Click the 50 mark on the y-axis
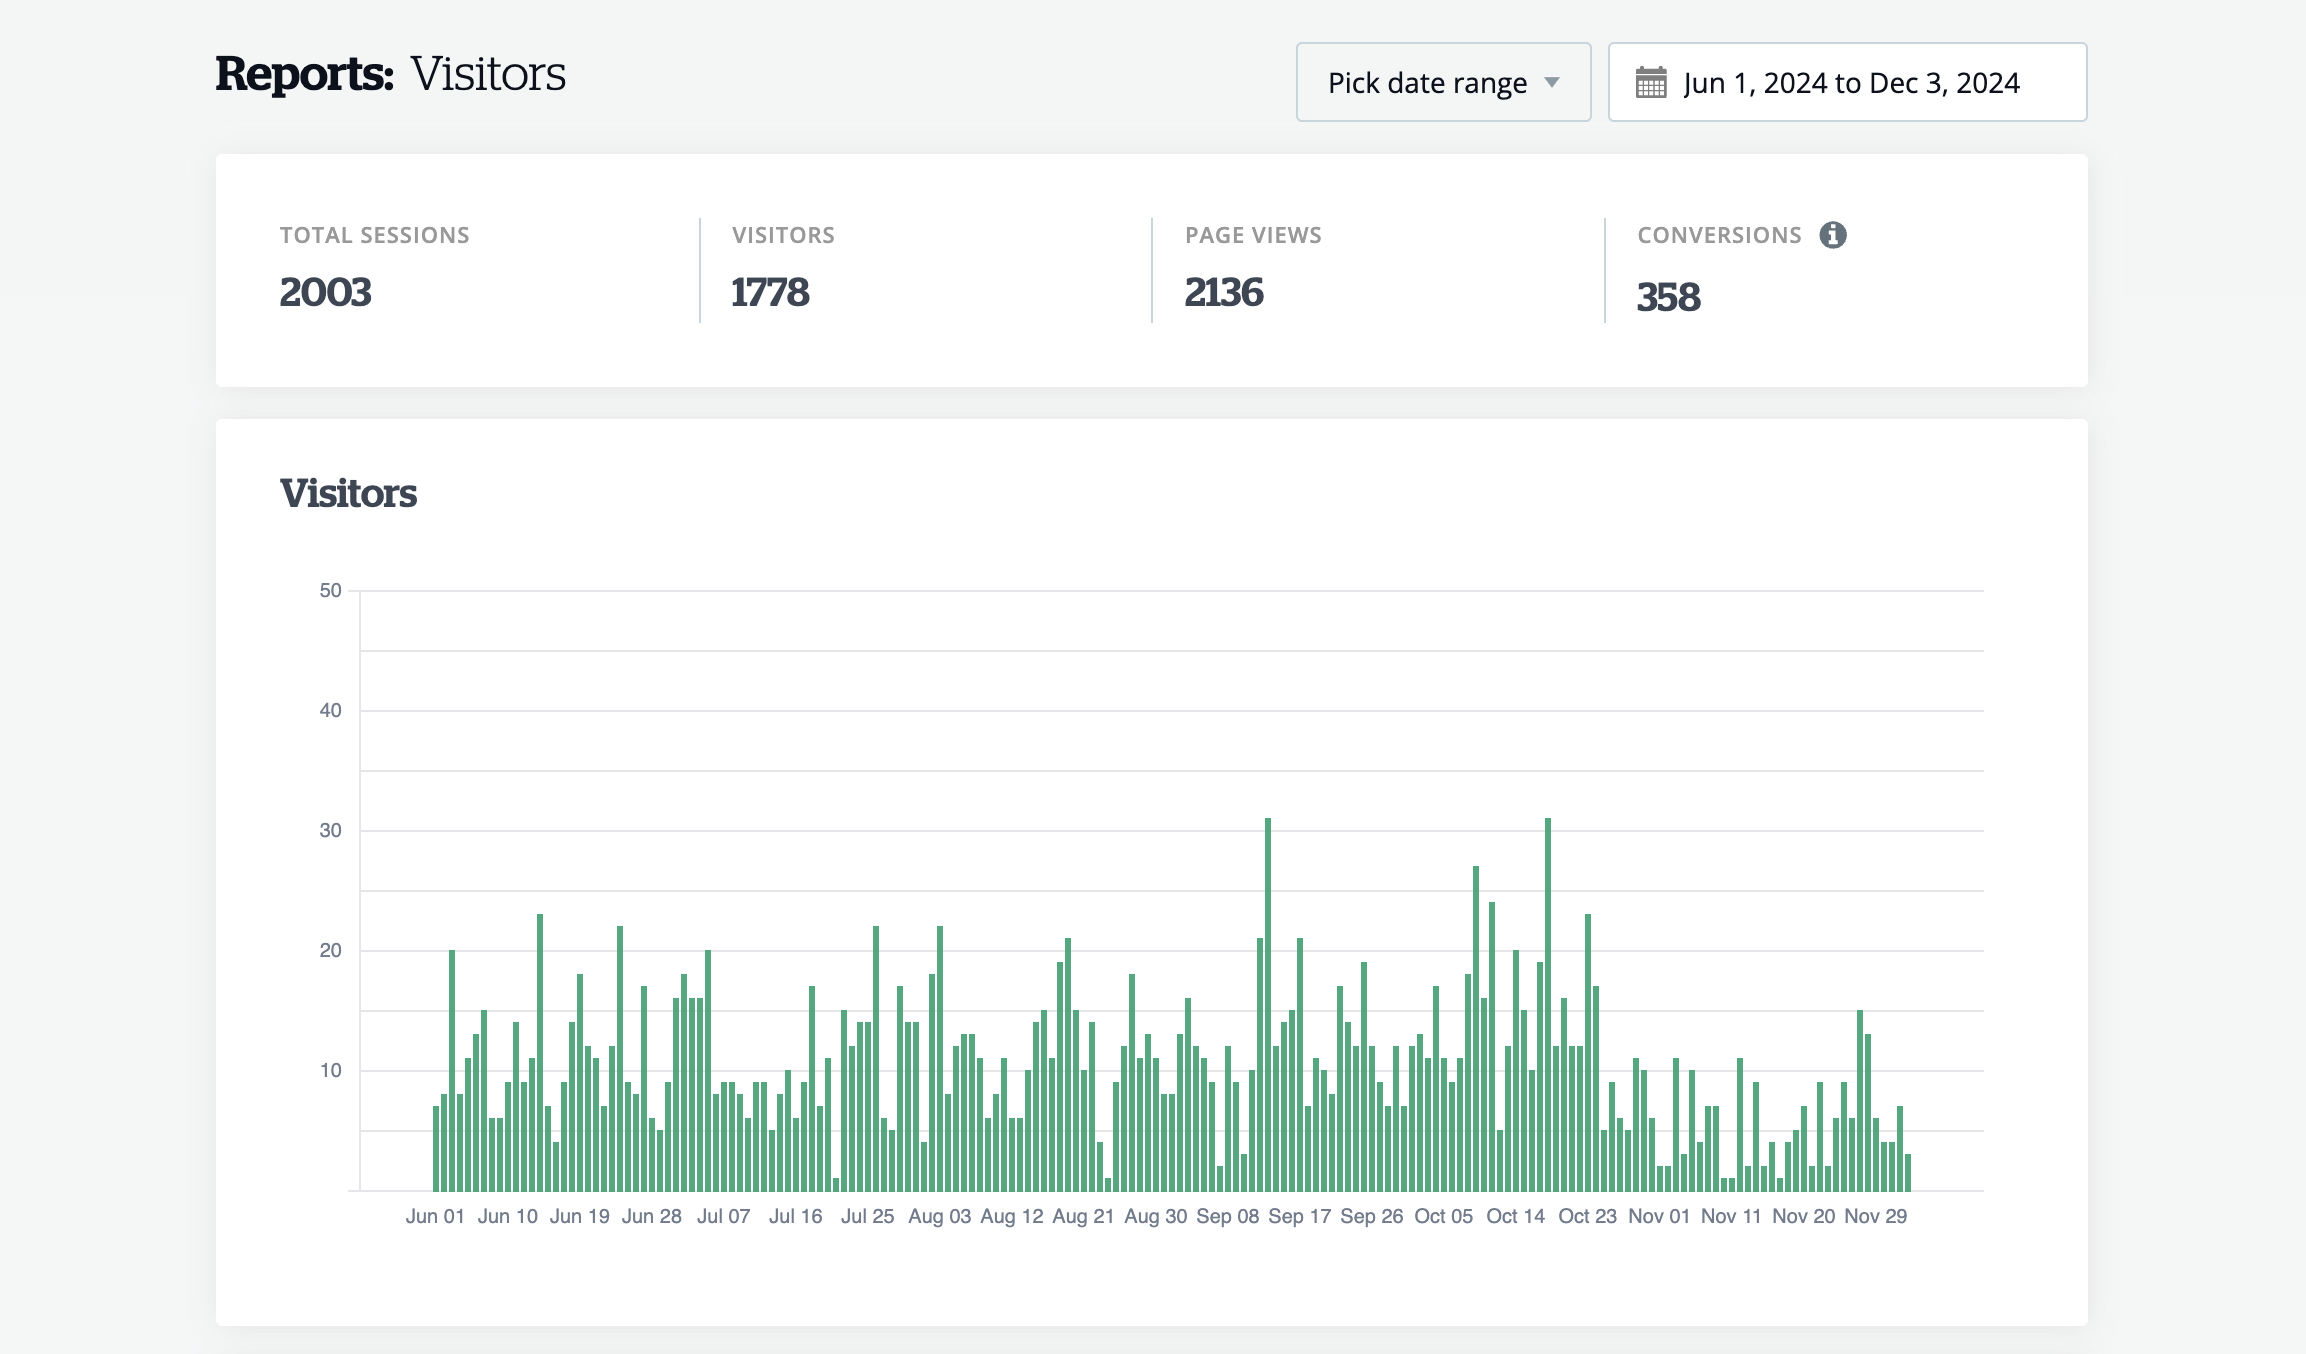Viewport: 2306px width, 1354px height. point(330,590)
